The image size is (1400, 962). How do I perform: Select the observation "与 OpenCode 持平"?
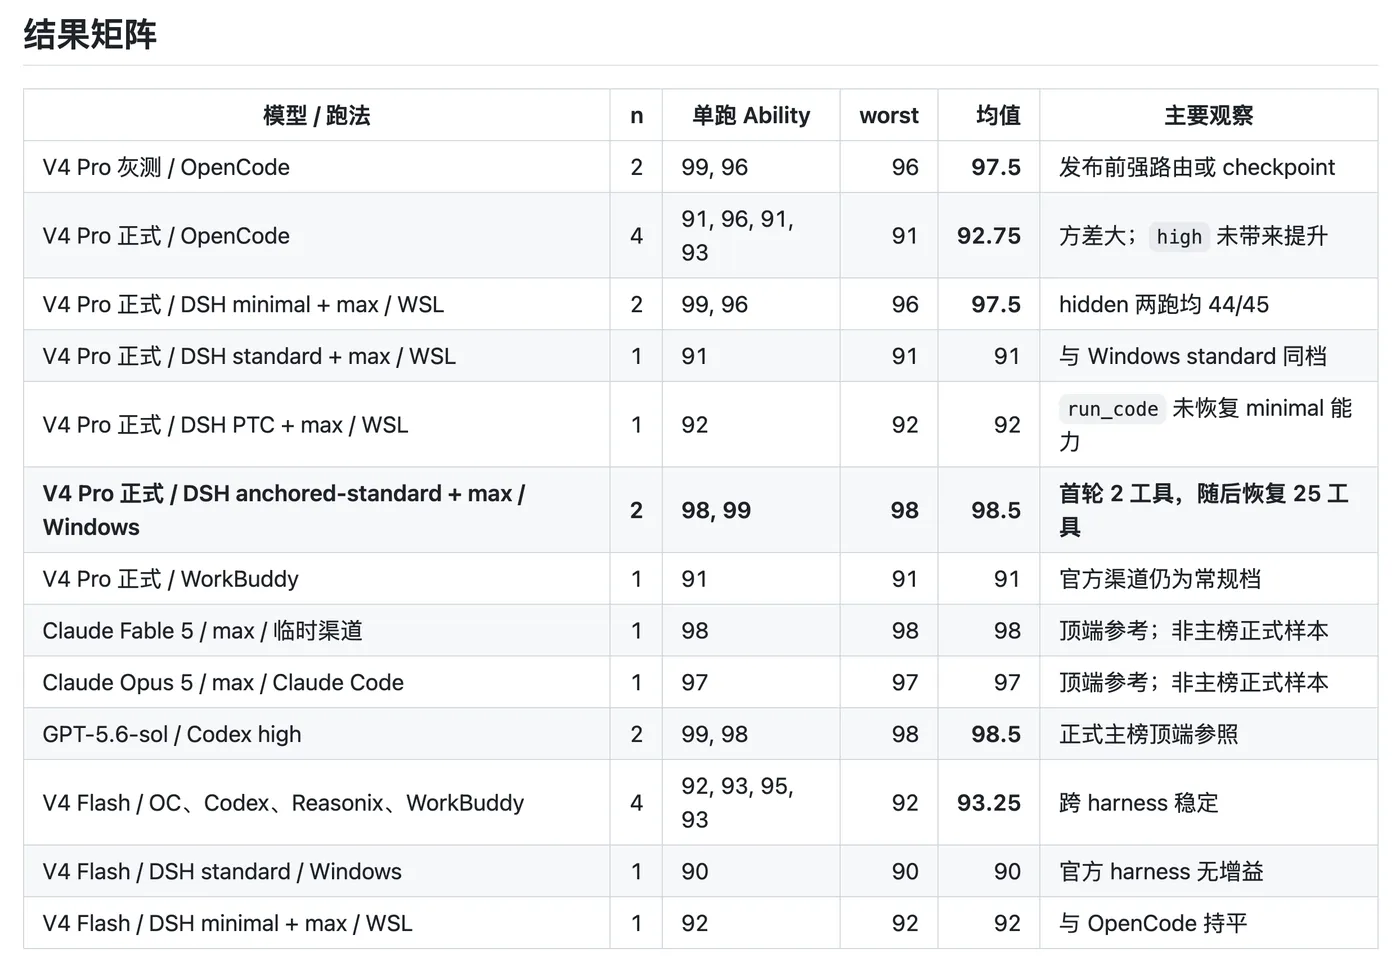1153,924
